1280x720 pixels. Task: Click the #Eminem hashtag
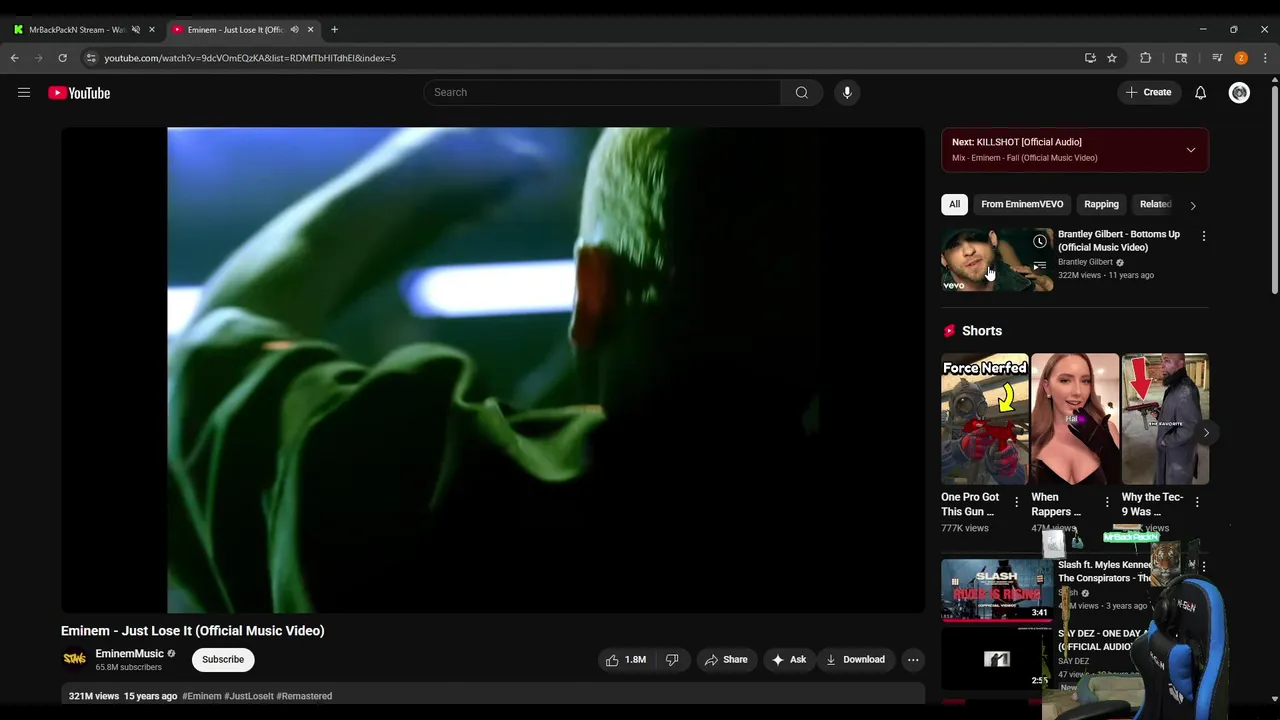201,696
